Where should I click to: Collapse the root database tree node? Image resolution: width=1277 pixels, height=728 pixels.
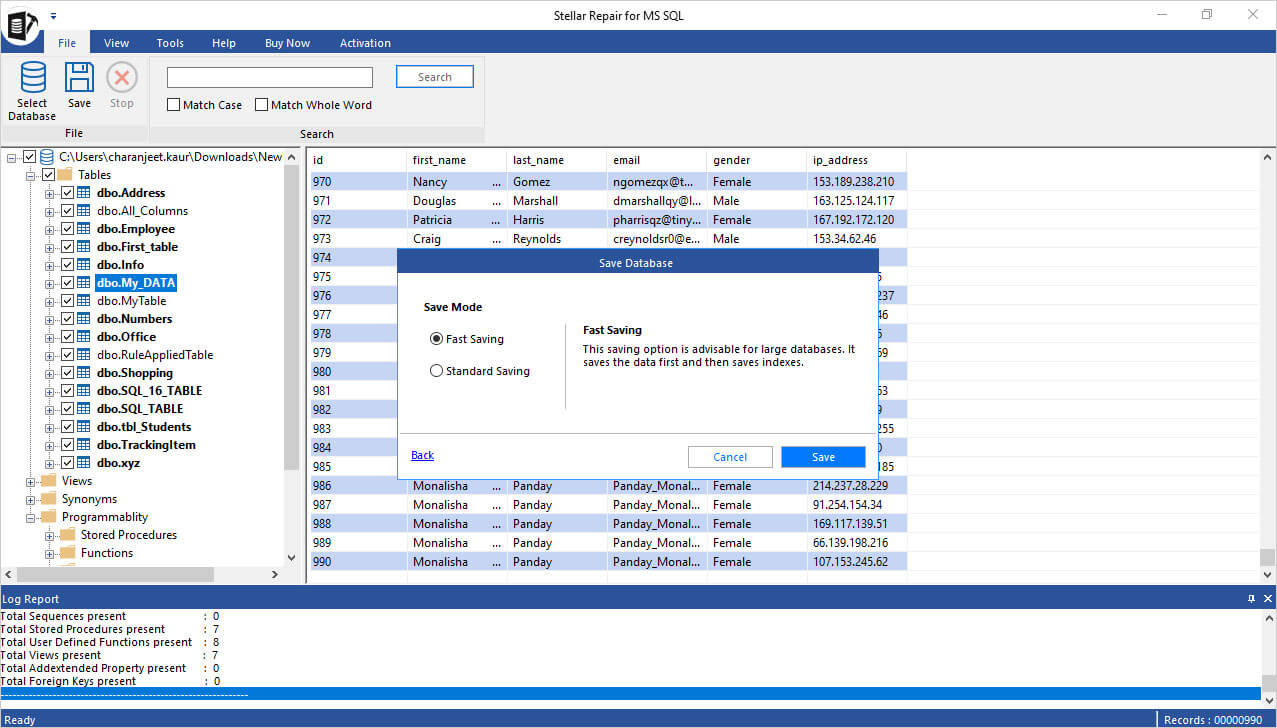click(x=12, y=157)
